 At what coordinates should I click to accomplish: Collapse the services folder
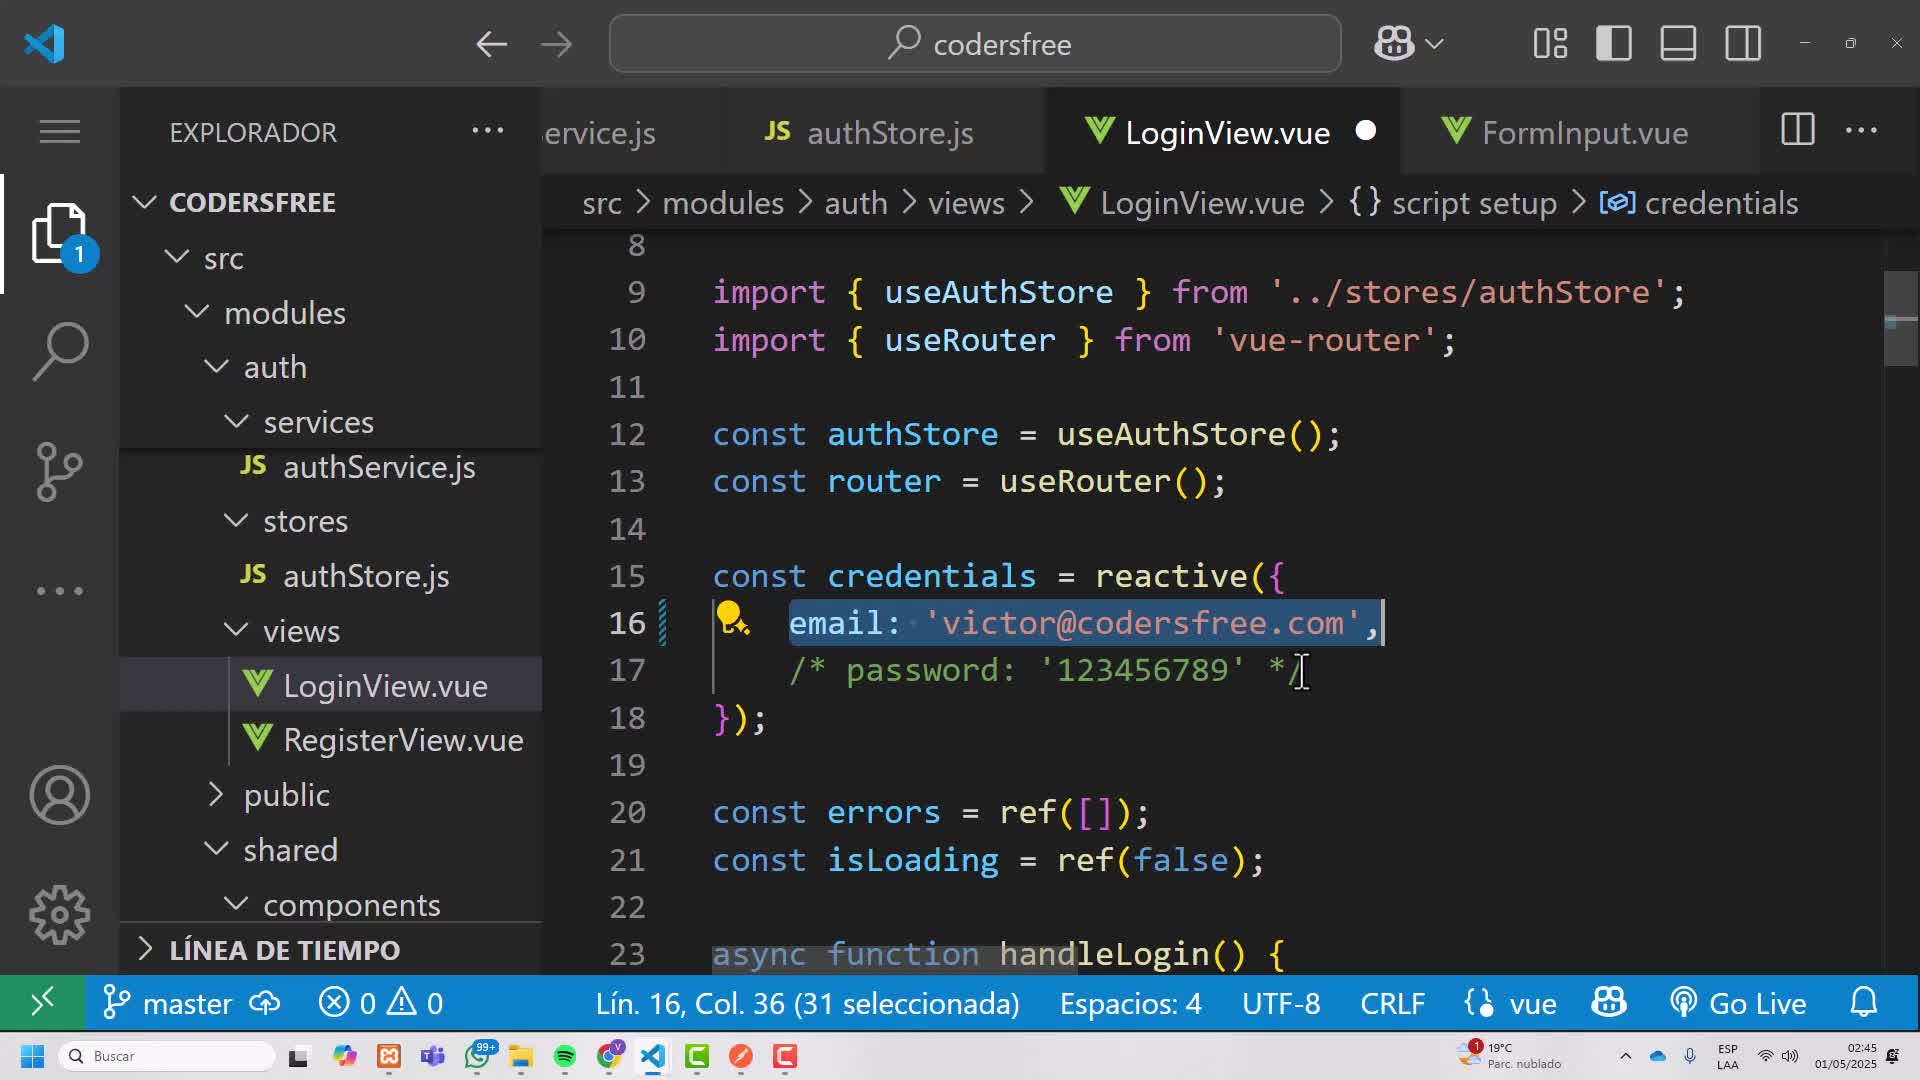coord(237,421)
